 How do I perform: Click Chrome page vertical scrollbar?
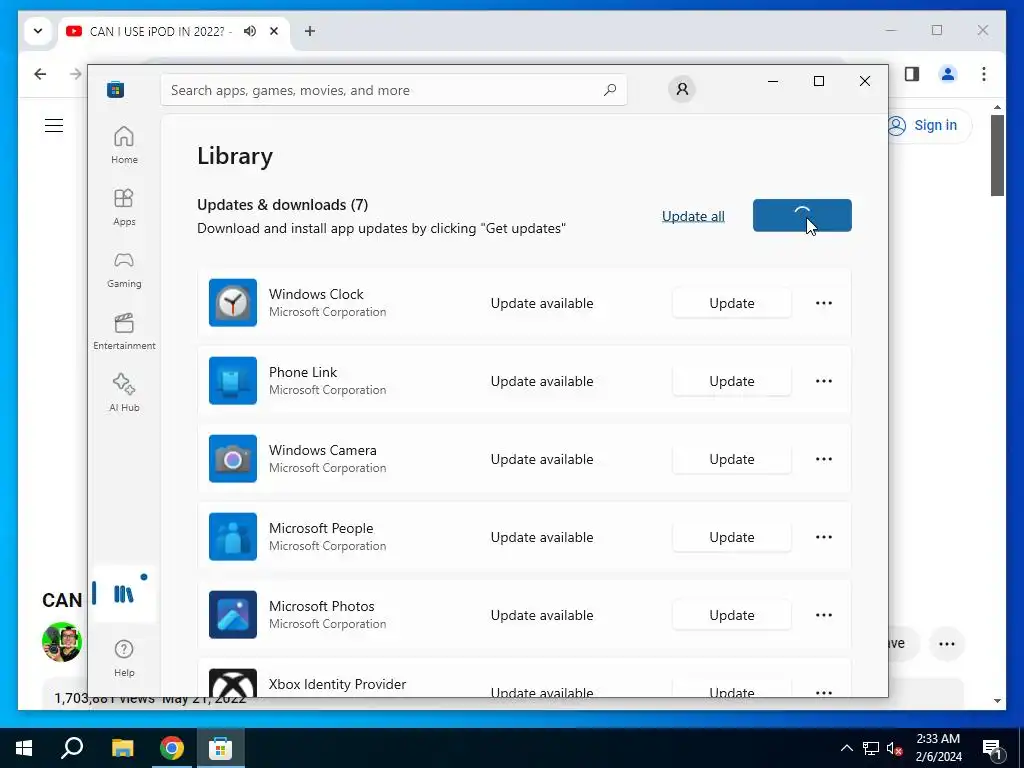[x=997, y=155]
